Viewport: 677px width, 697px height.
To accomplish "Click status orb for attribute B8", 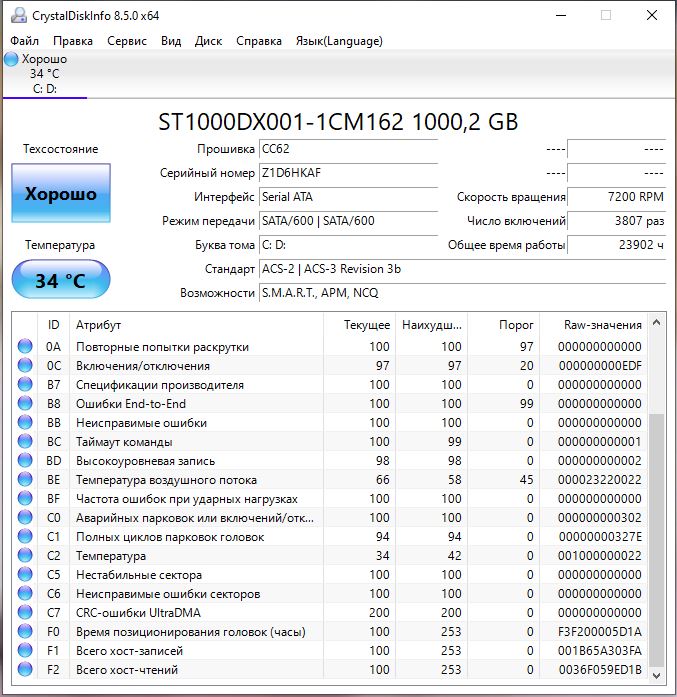I will pos(25,404).
